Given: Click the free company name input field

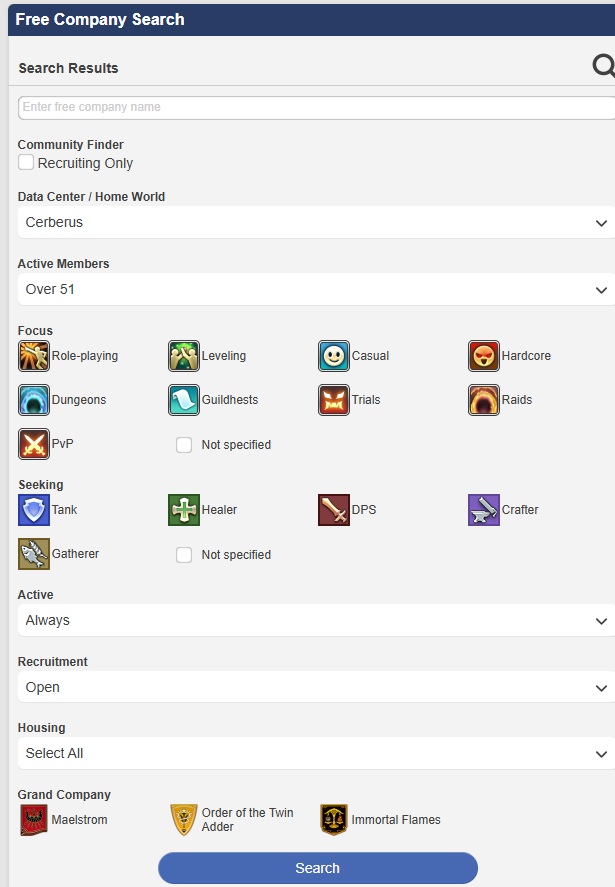Looking at the screenshot, I should pyautogui.click(x=316, y=107).
